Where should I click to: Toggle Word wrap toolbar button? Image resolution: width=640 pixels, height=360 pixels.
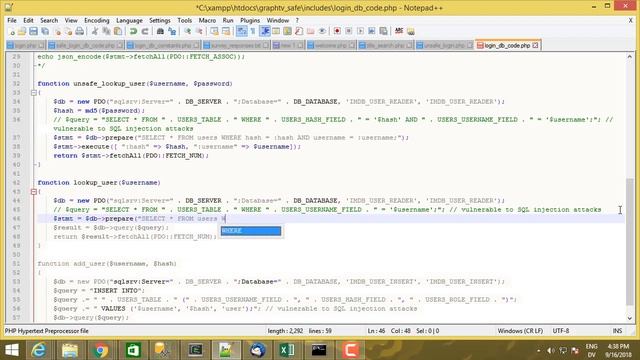(x=241, y=31)
